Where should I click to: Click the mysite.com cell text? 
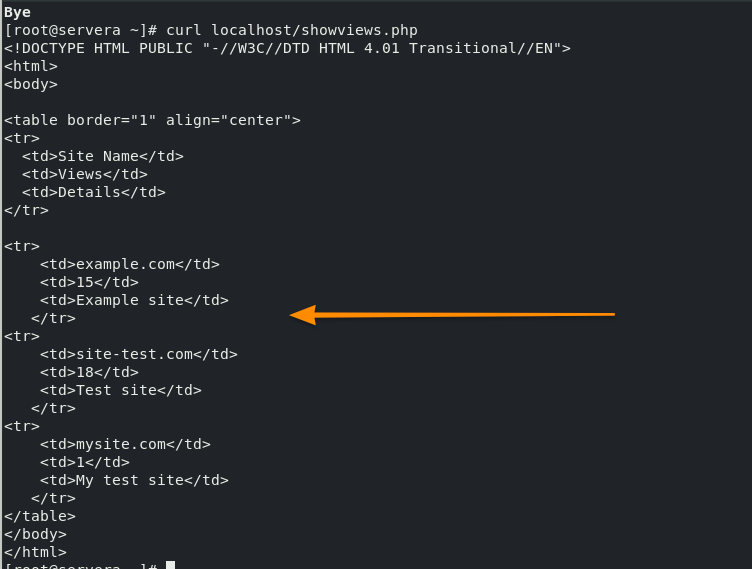click(125, 444)
